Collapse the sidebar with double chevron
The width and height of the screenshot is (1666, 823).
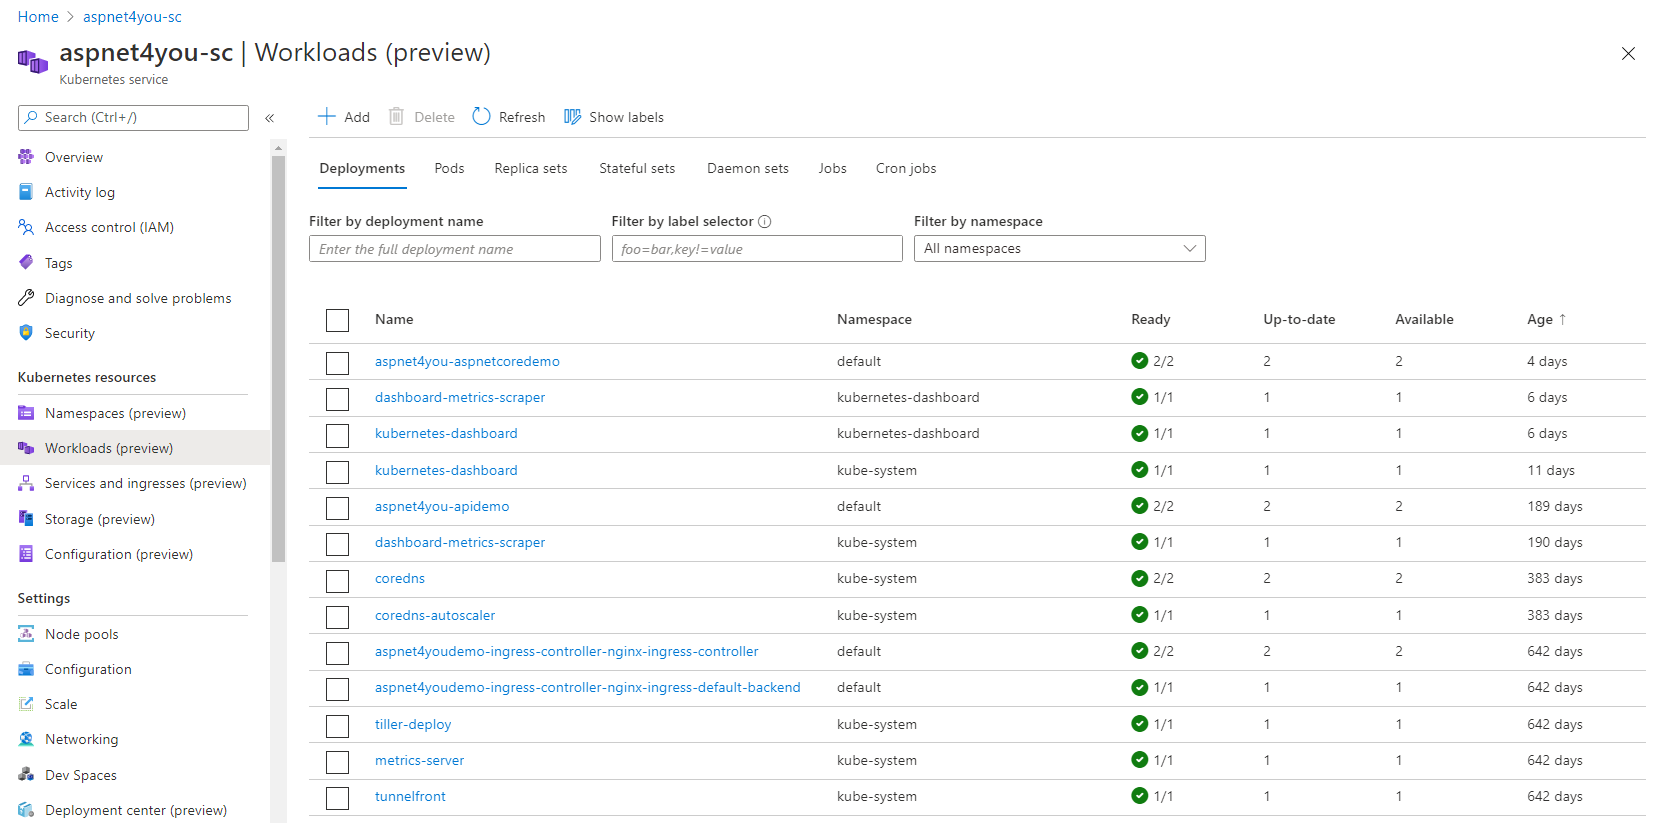(270, 118)
